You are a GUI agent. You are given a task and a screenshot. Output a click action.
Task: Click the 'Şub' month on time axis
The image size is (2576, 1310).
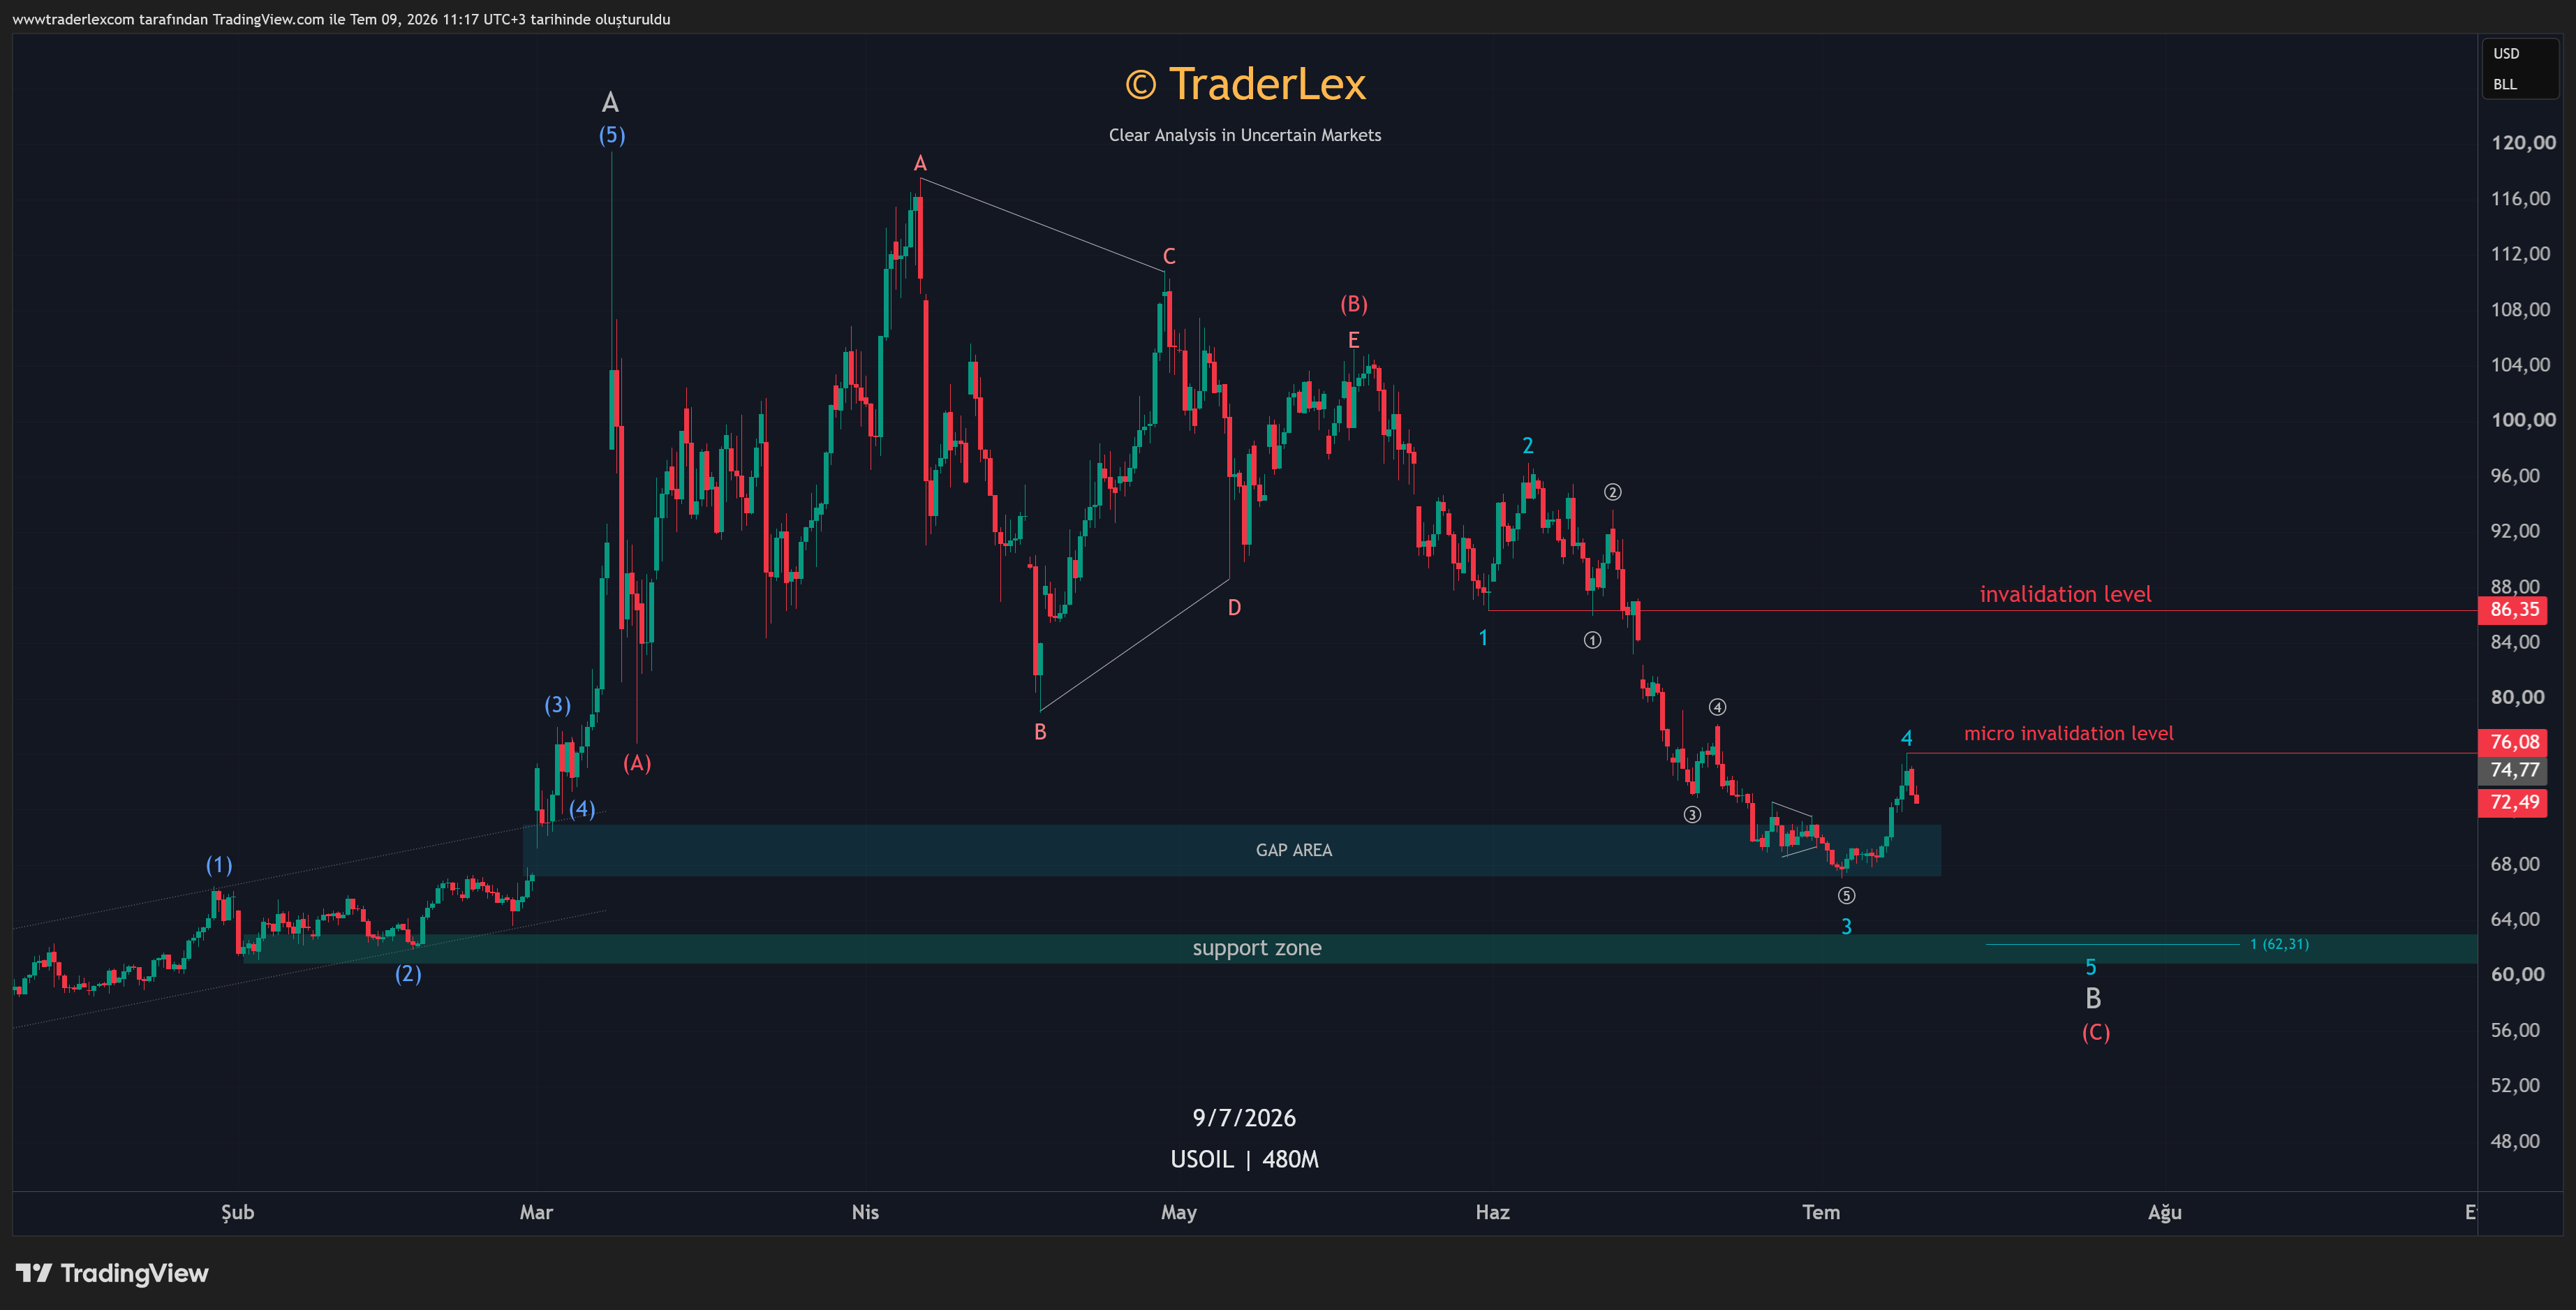237,1212
